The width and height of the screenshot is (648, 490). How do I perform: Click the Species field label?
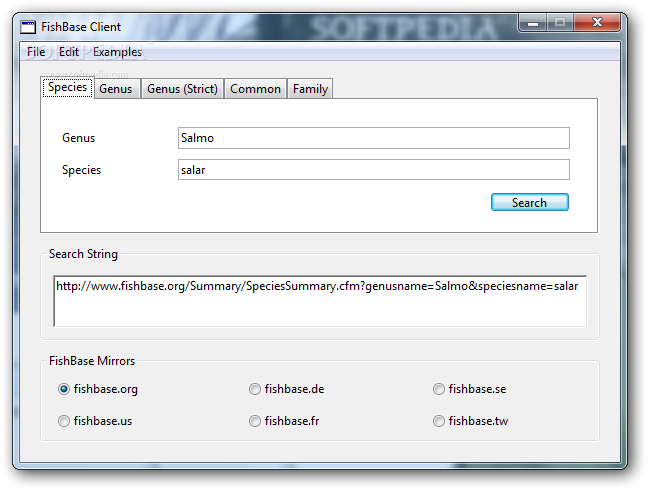click(x=81, y=170)
